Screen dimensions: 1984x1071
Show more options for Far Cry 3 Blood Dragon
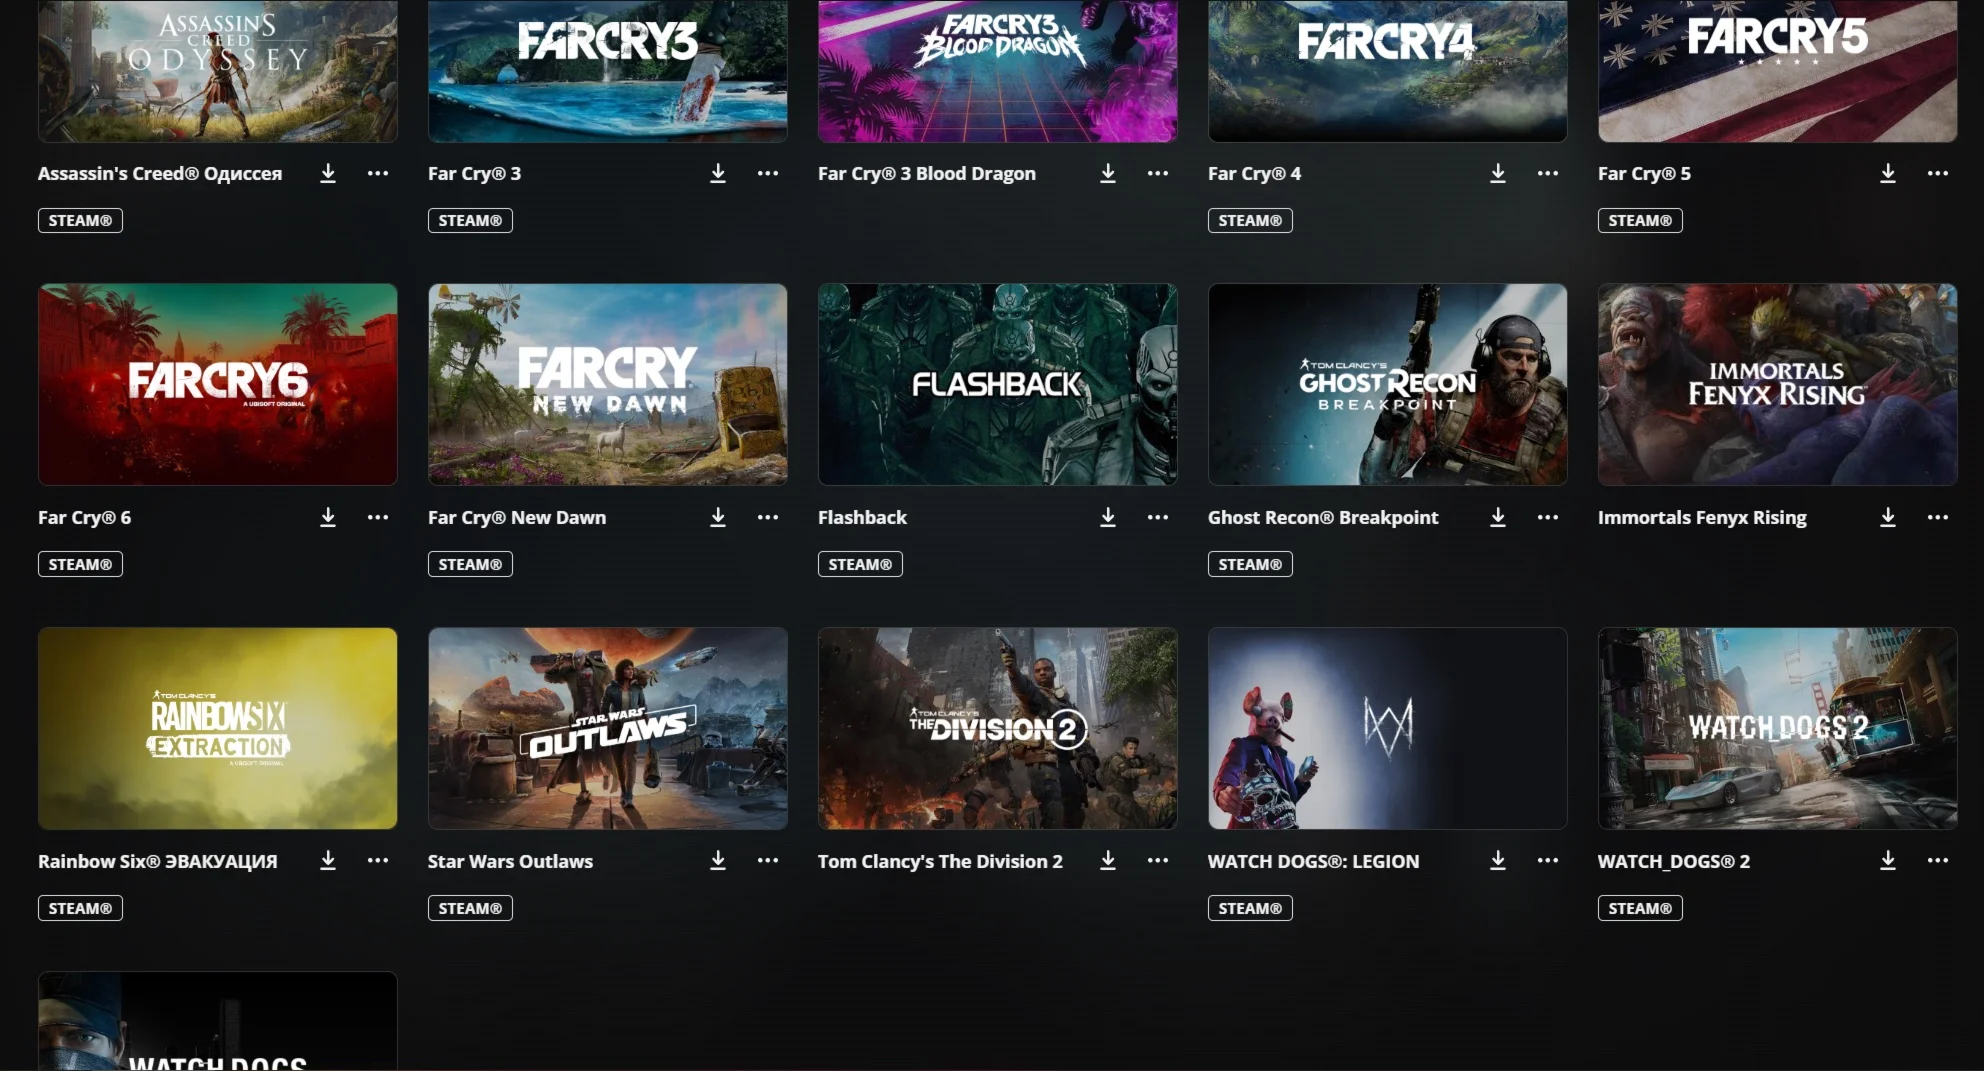[1158, 173]
